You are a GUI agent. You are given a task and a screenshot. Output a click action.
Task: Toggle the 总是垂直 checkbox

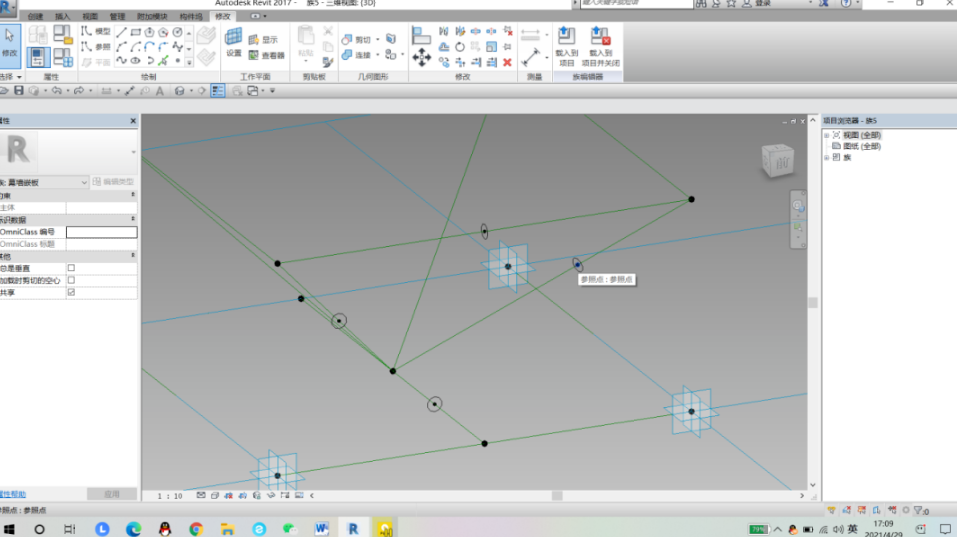pyautogui.click(x=71, y=268)
